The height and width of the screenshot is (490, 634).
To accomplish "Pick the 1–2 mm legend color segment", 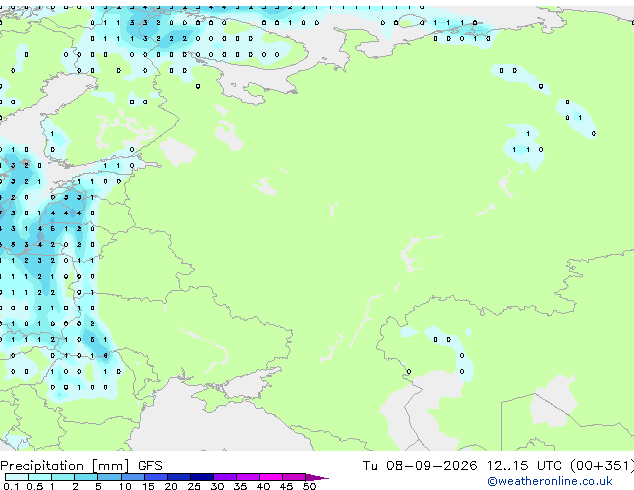I will [x=63, y=477].
